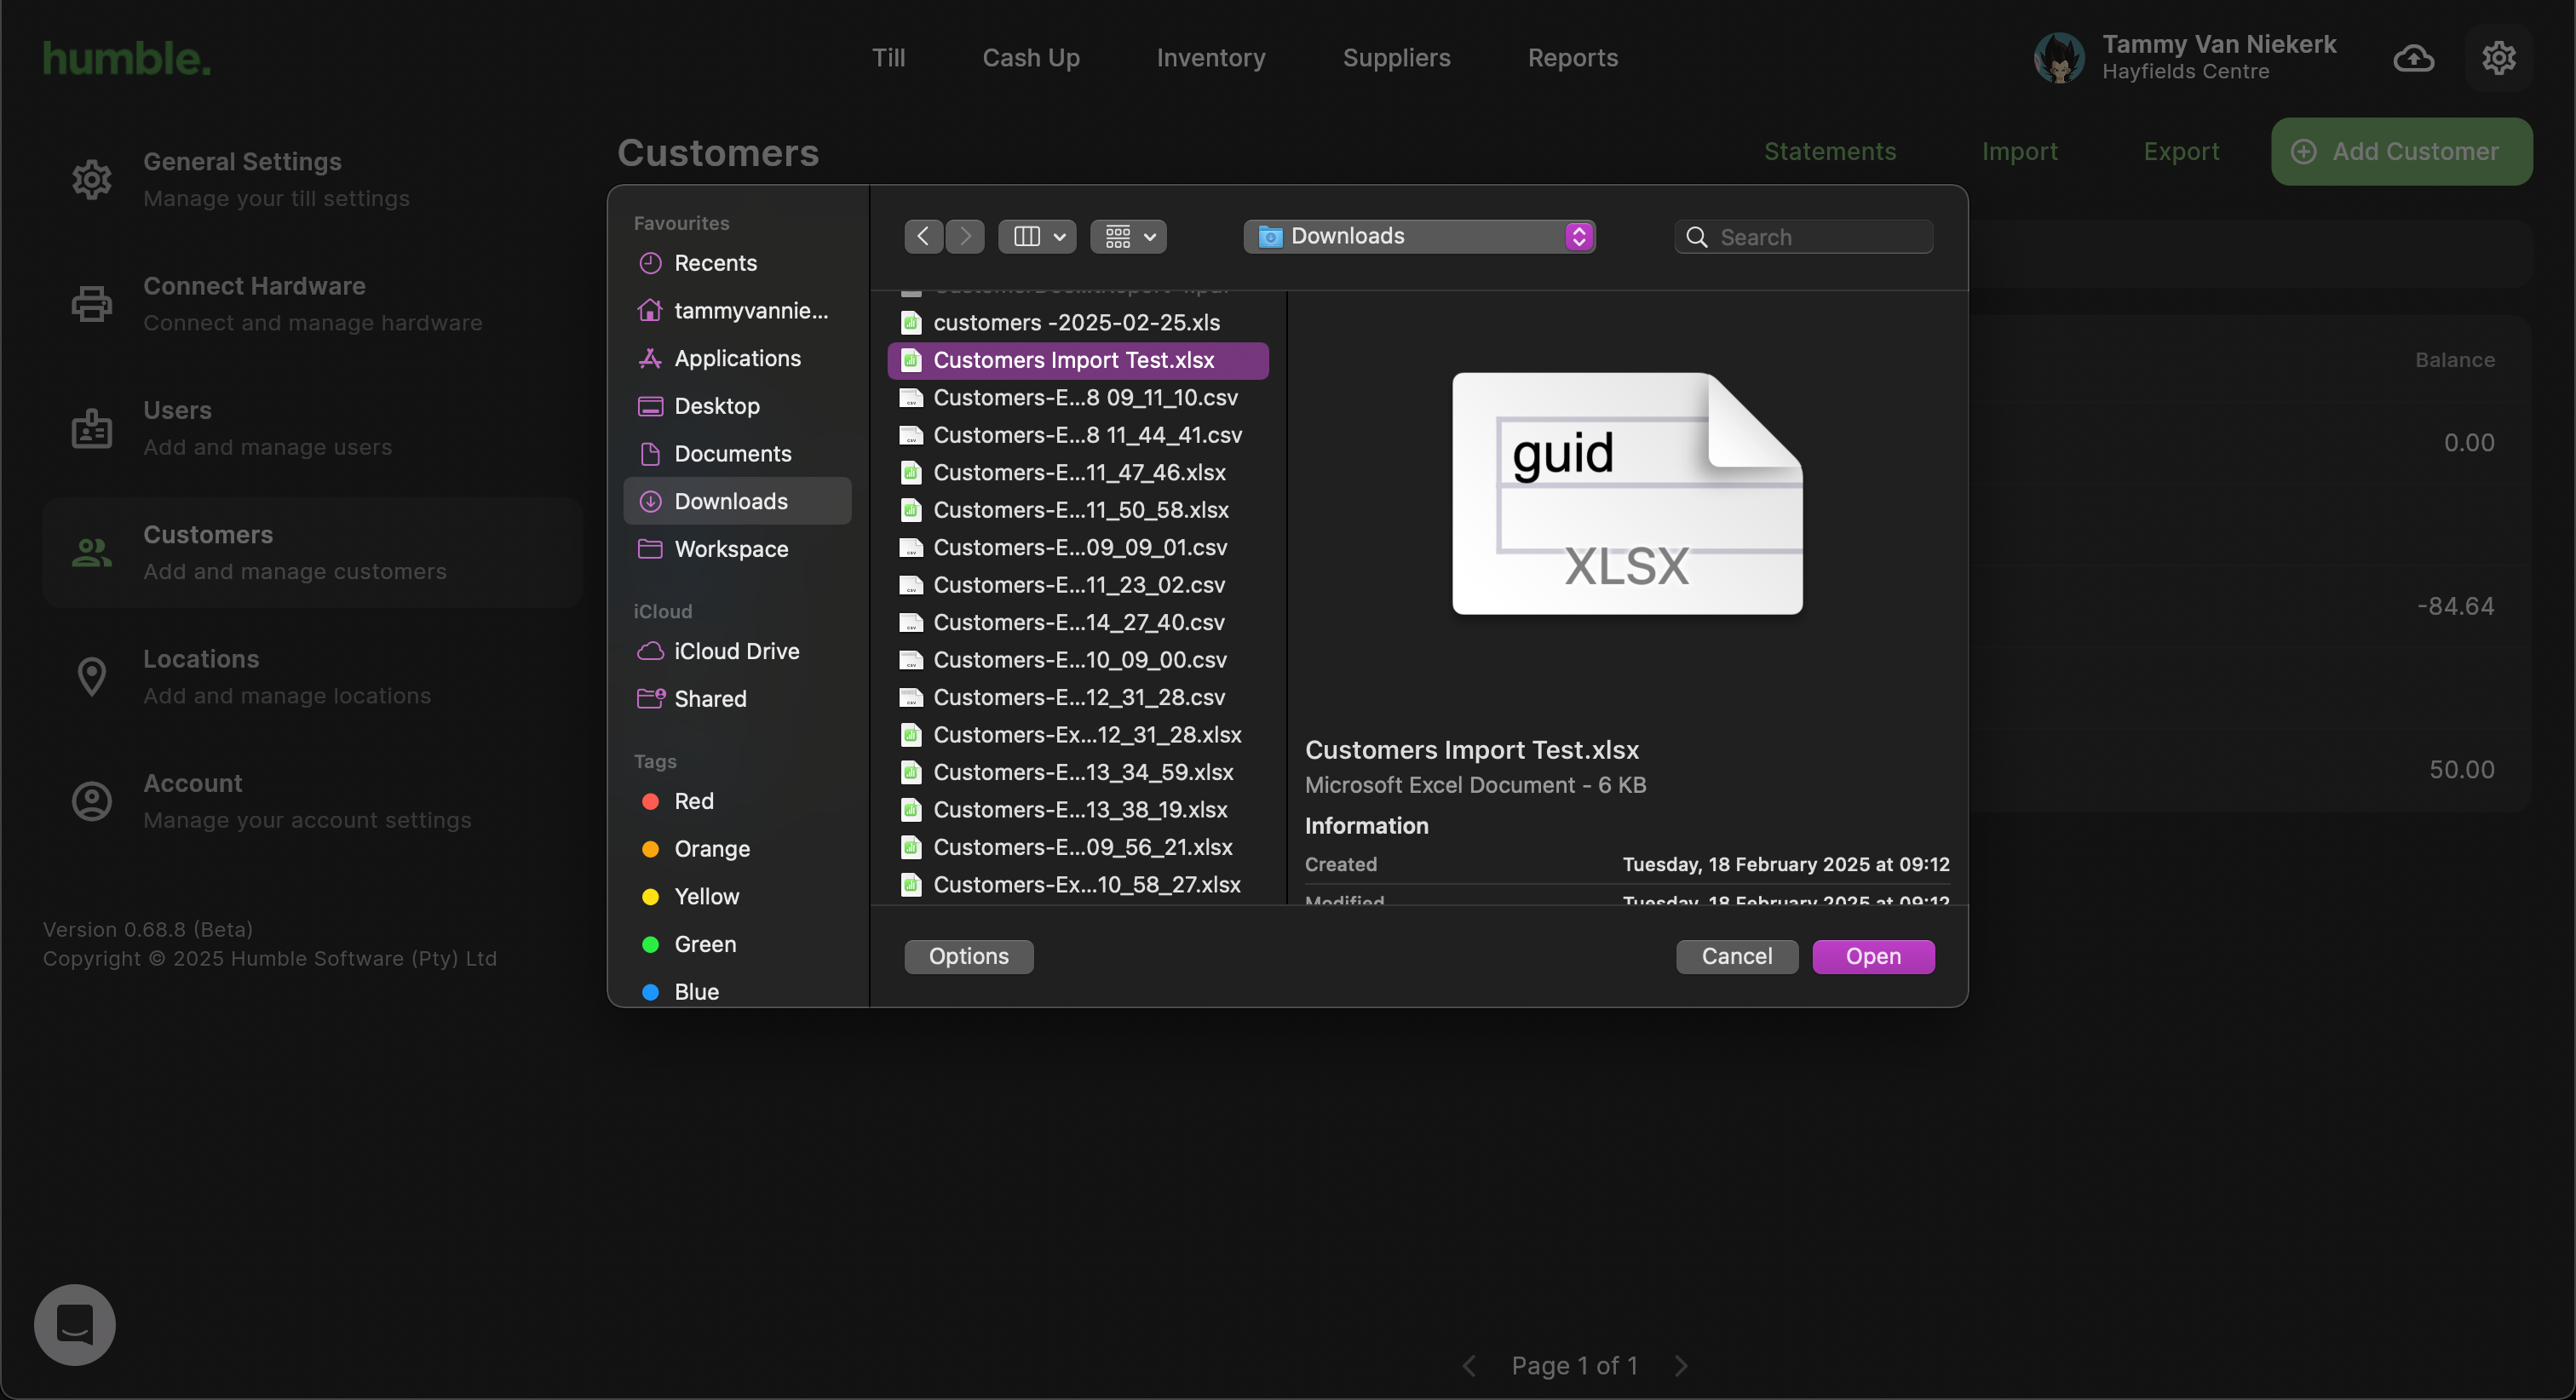Go back with file dialog back arrow
This screenshot has height=1400, width=2576.
pos(923,236)
